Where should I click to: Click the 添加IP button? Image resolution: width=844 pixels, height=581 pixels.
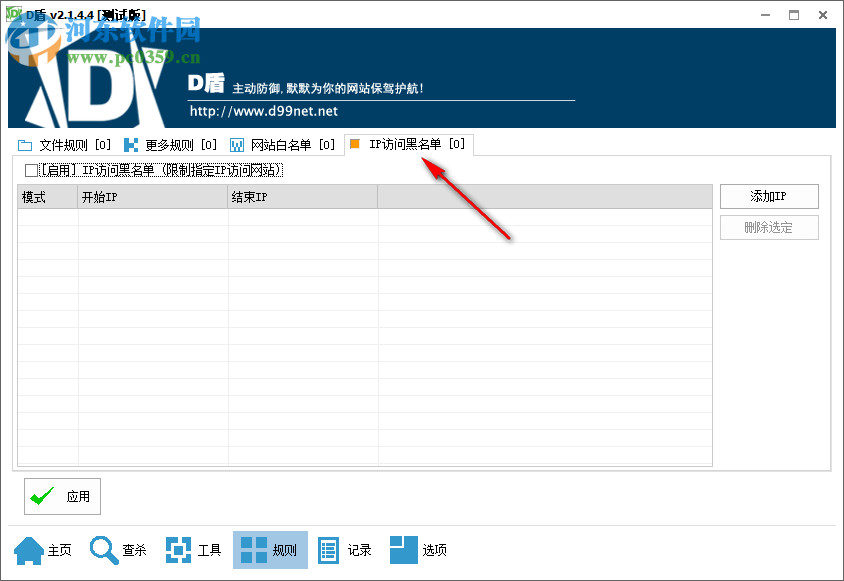click(x=769, y=197)
